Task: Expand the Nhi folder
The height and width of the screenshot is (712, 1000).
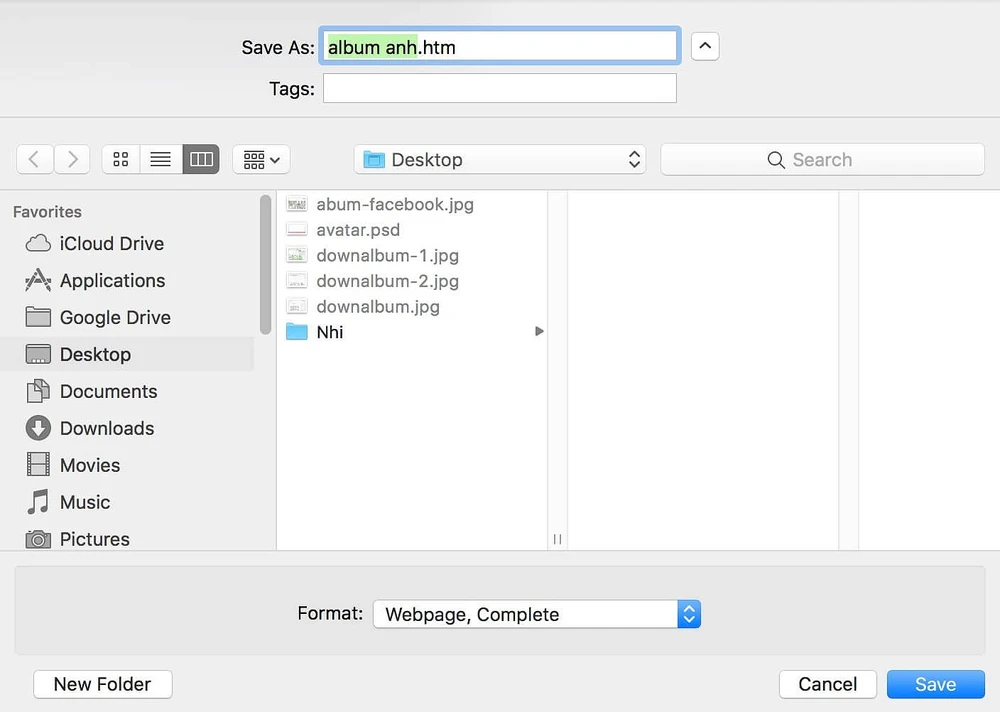Action: (x=329, y=332)
